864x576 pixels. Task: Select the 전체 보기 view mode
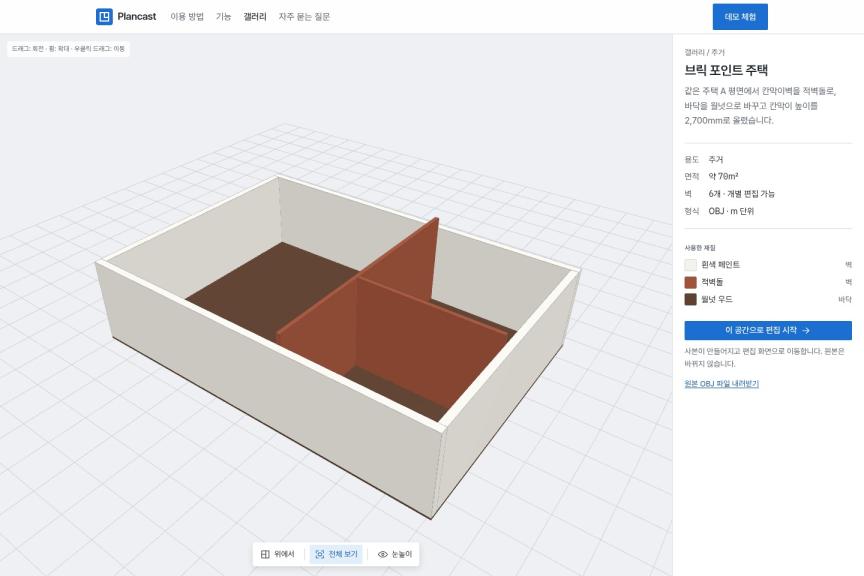pyautogui.click(x=336, y=554)
